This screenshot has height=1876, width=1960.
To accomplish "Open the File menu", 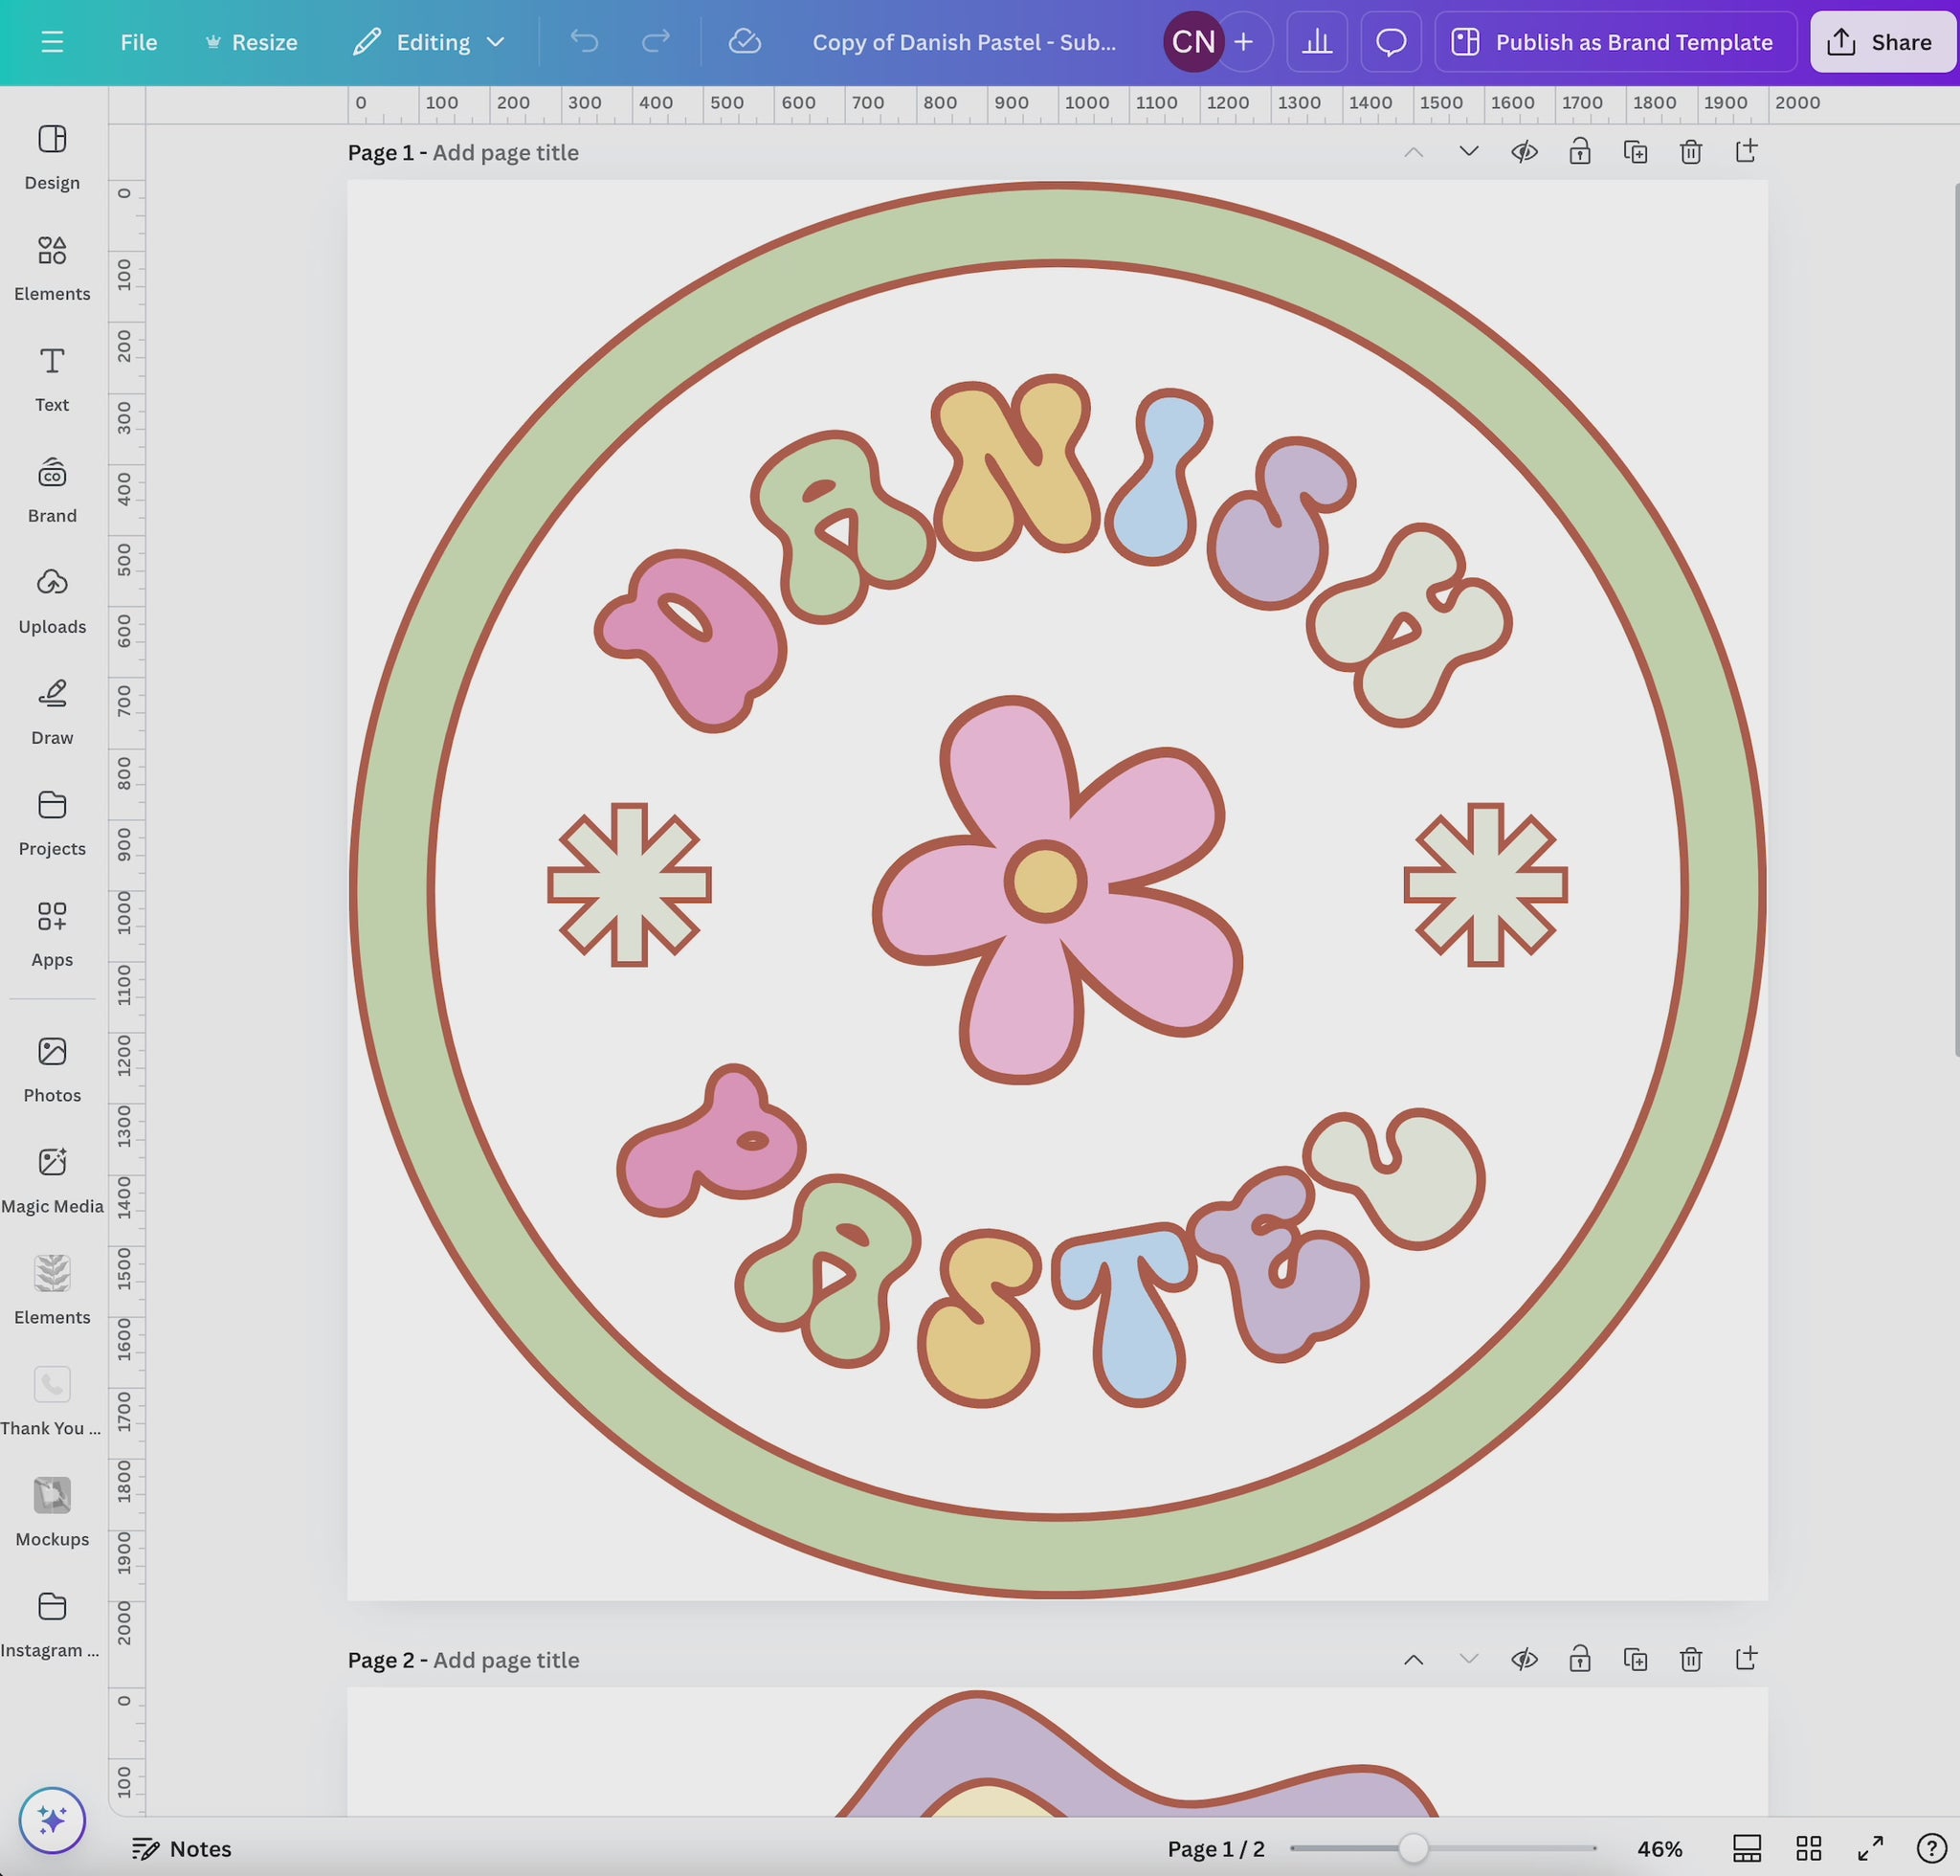I will (x=138, y=42).
